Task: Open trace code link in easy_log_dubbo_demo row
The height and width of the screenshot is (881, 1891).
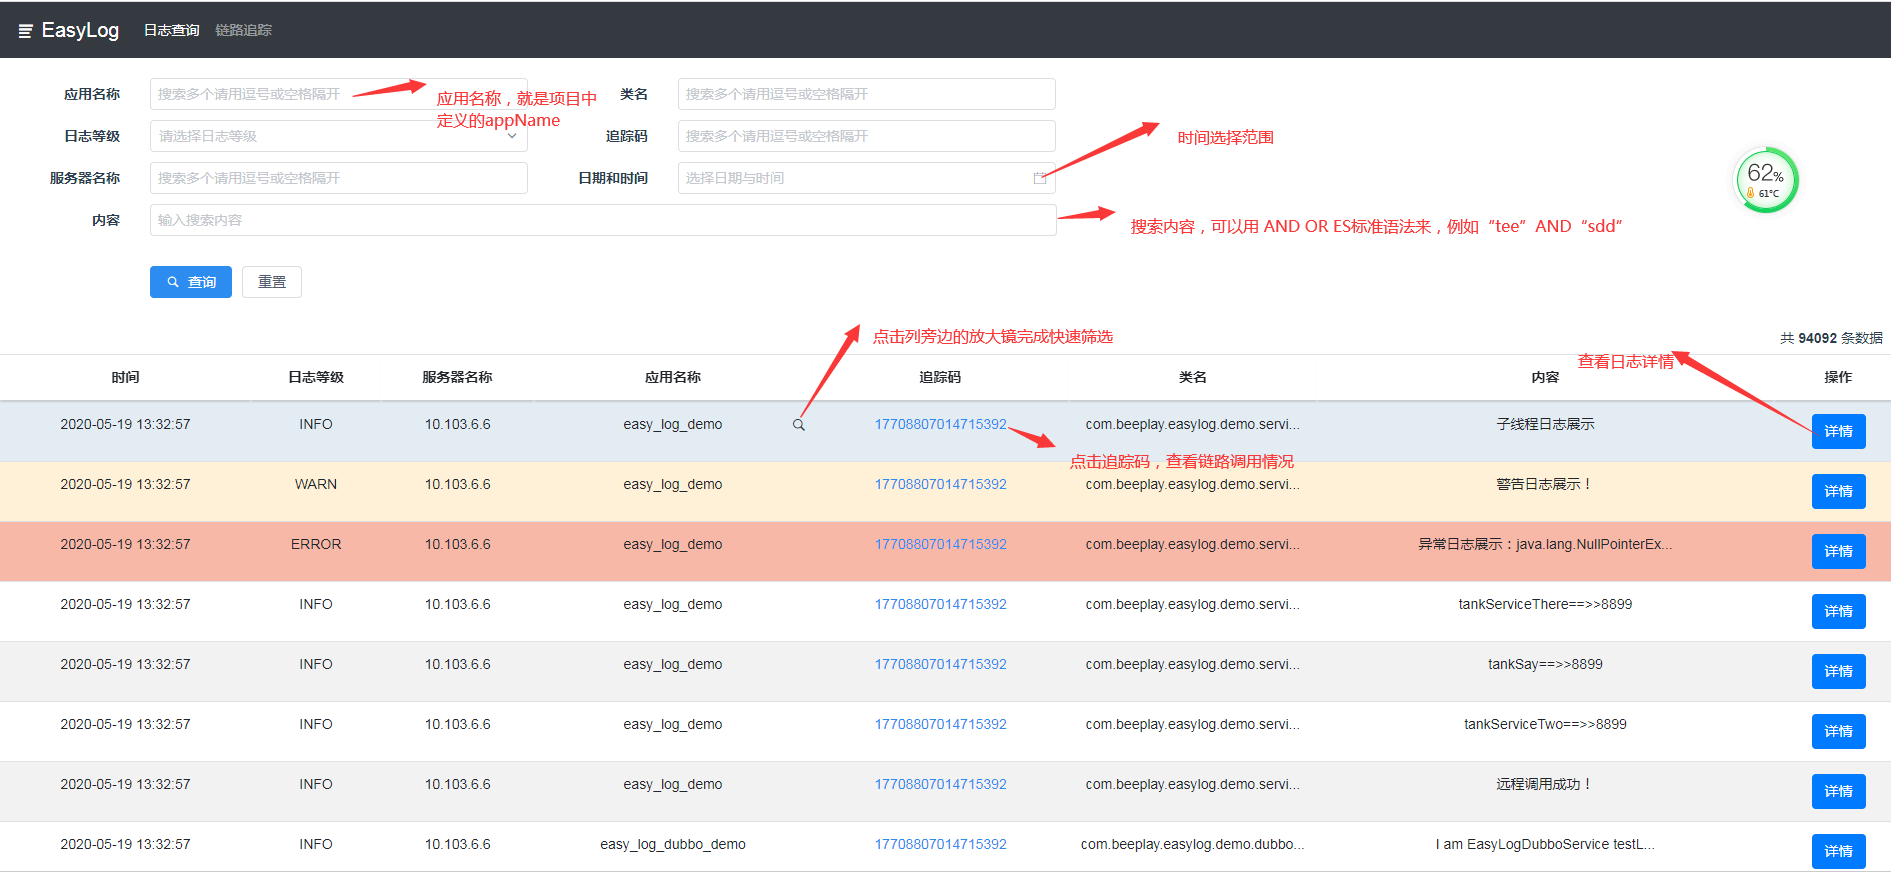Action: (940, 844)
